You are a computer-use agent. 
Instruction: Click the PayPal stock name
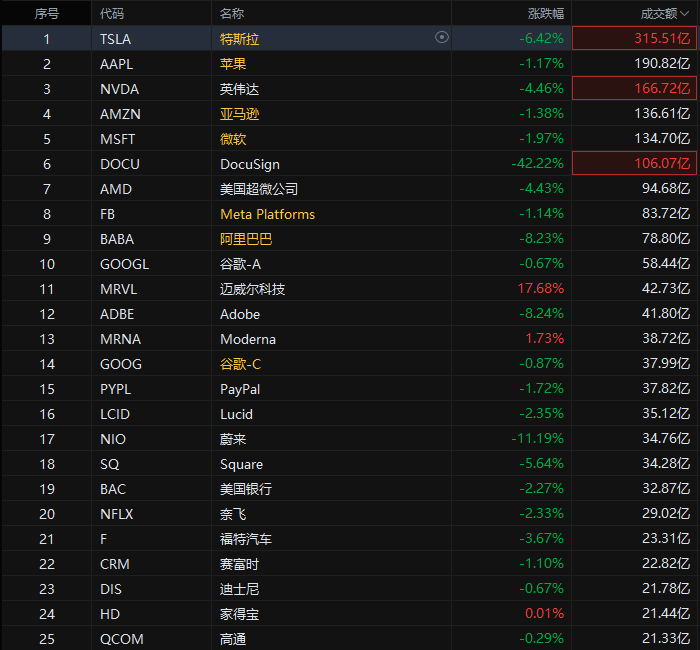[x=240, y=389]
